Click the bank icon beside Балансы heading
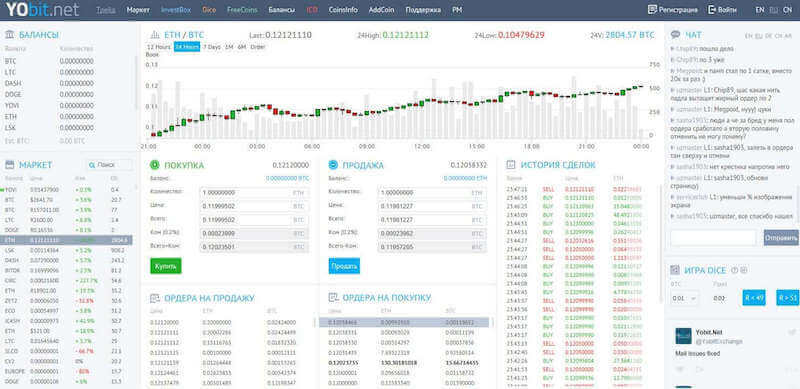The image size is (800, 389). pos(10,35)
